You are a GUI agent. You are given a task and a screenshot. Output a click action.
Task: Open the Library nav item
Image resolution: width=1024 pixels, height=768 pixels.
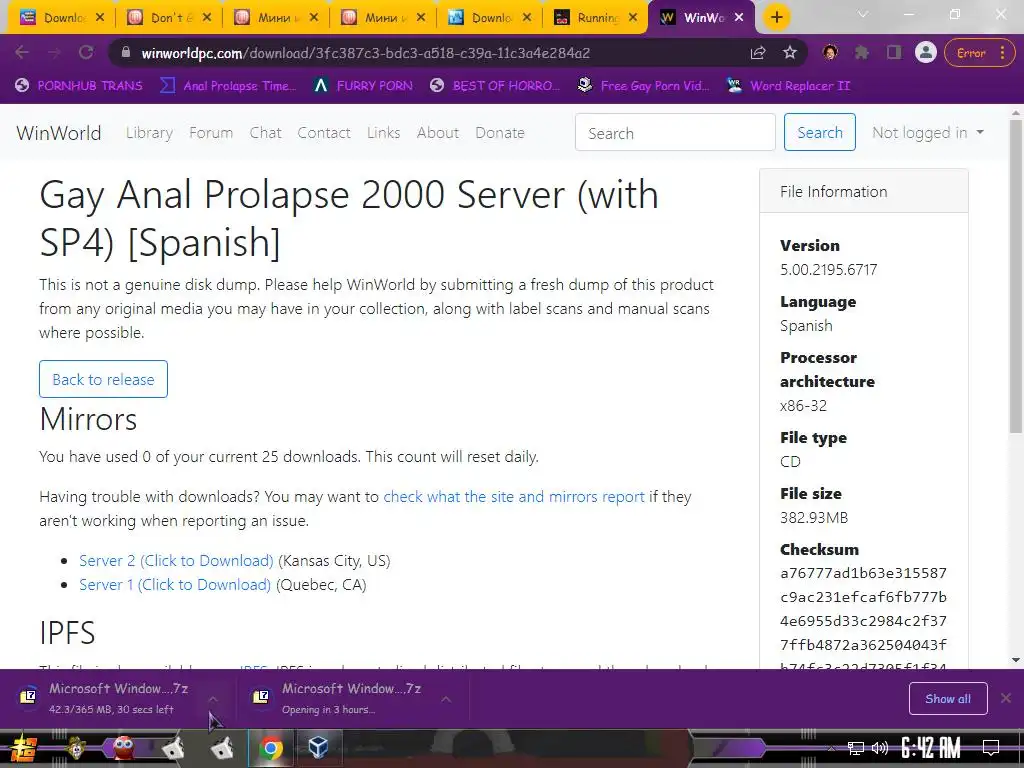150,133
